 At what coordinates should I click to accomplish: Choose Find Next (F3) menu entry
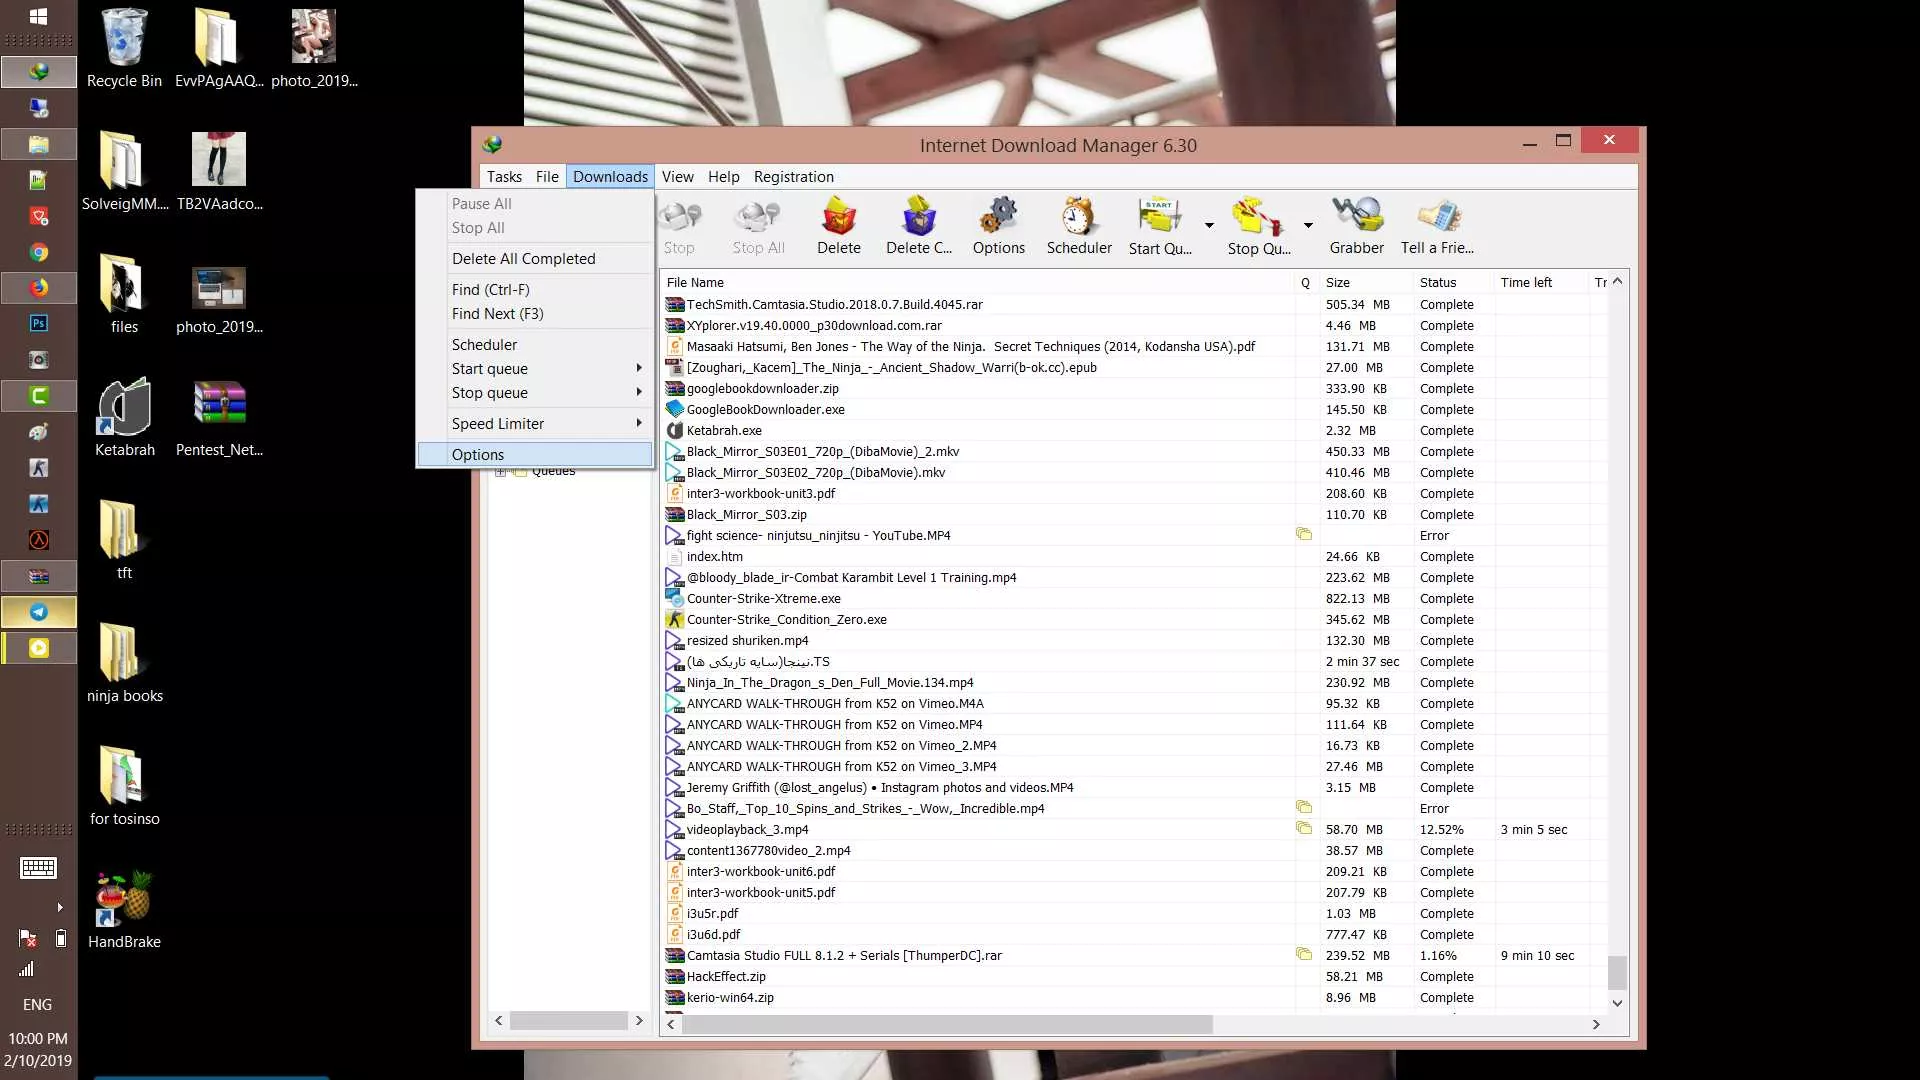[535, 313]
